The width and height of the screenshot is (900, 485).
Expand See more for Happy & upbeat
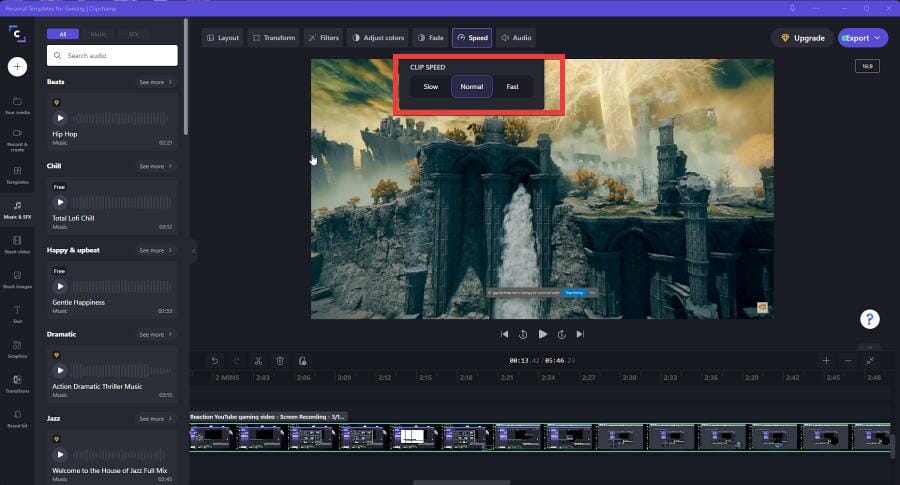[x=155, y=250]
